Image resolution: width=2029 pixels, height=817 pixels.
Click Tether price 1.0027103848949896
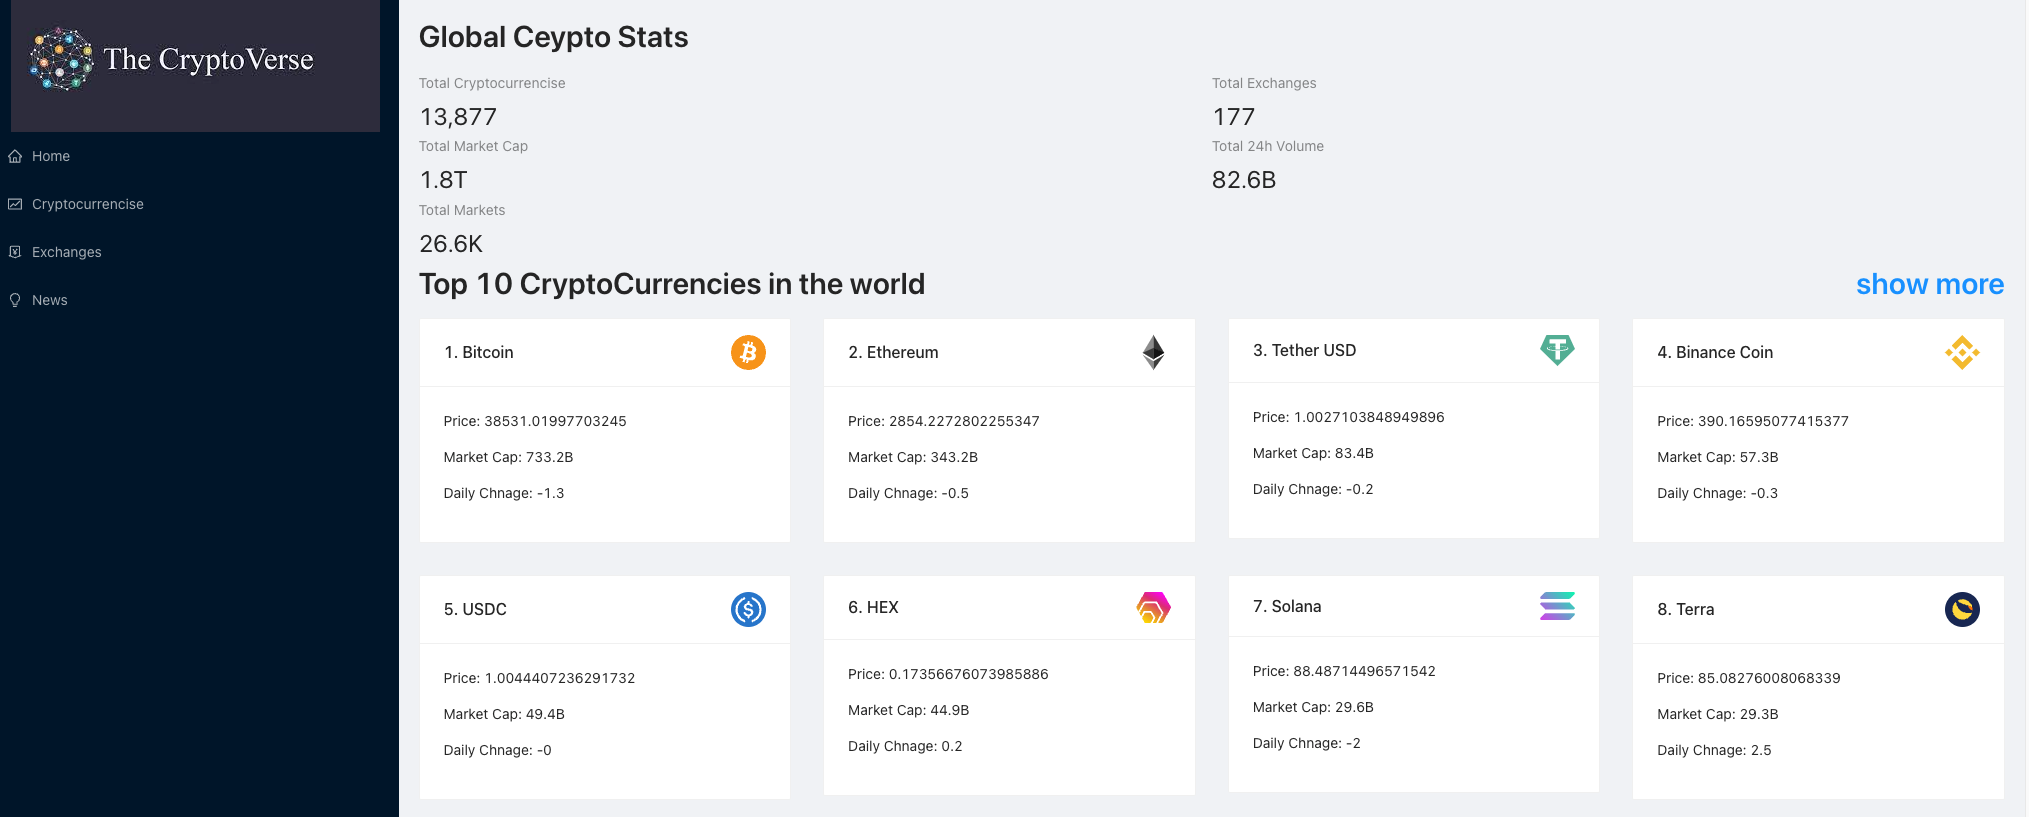pos(1348,417)
